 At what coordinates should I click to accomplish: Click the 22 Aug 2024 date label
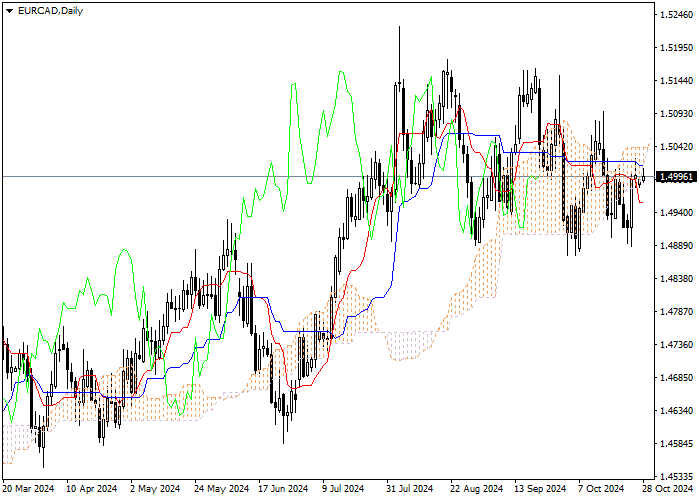[x=476, y=489]
